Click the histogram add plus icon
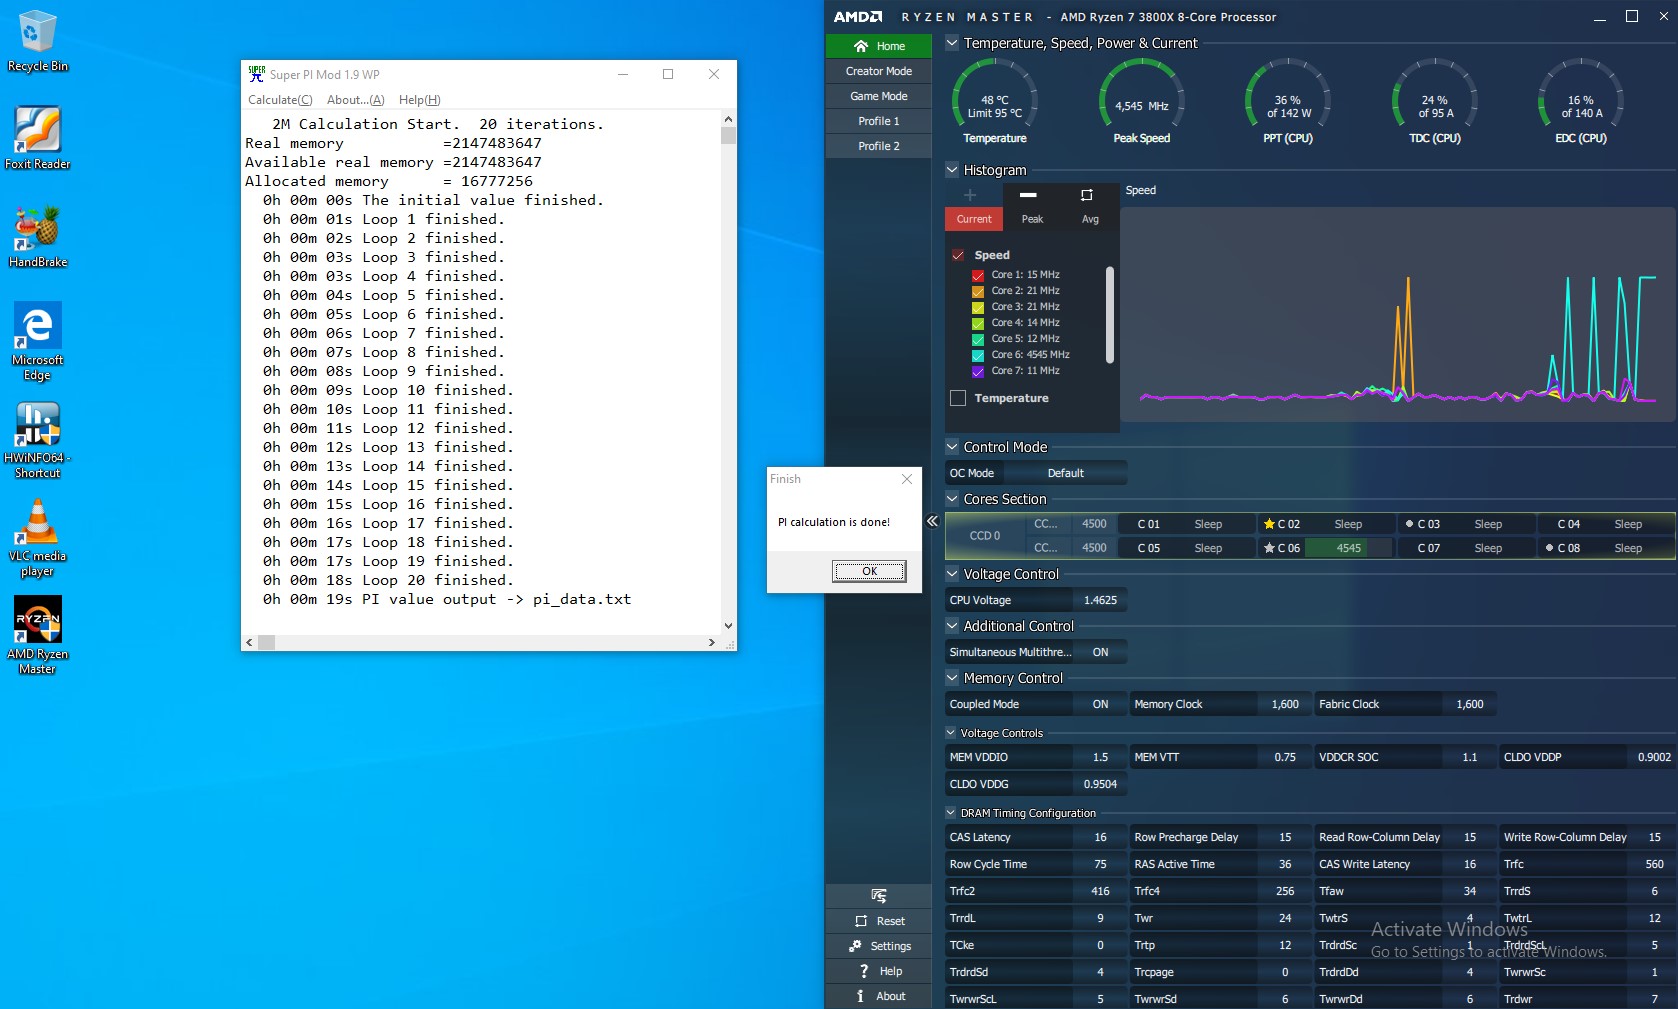This screenshot has width=1678, height=1009. click(969, 195)
